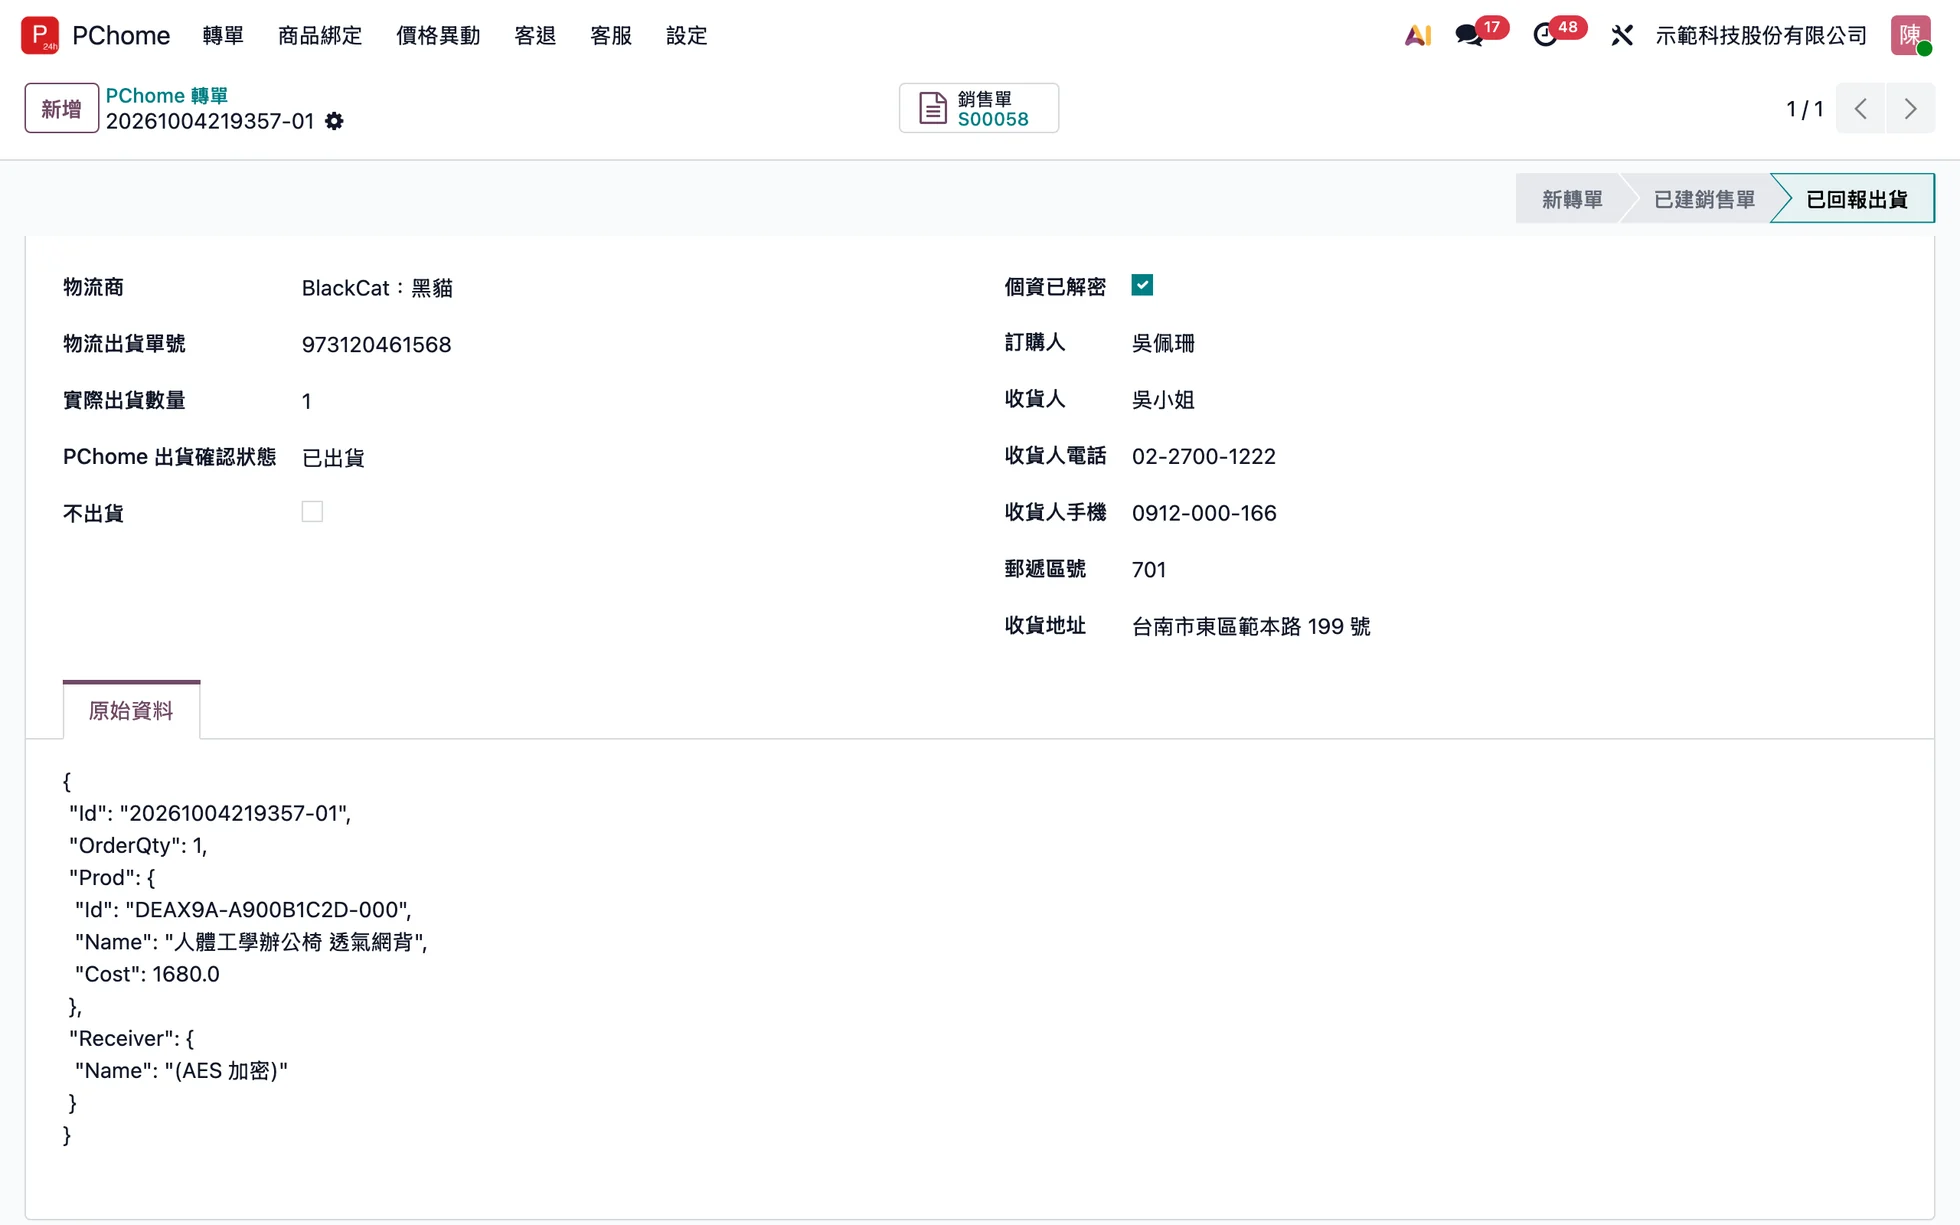Click phone number 02-2700-1222
This screenshot has height=1225, width=1960.
coord(1204,456)
